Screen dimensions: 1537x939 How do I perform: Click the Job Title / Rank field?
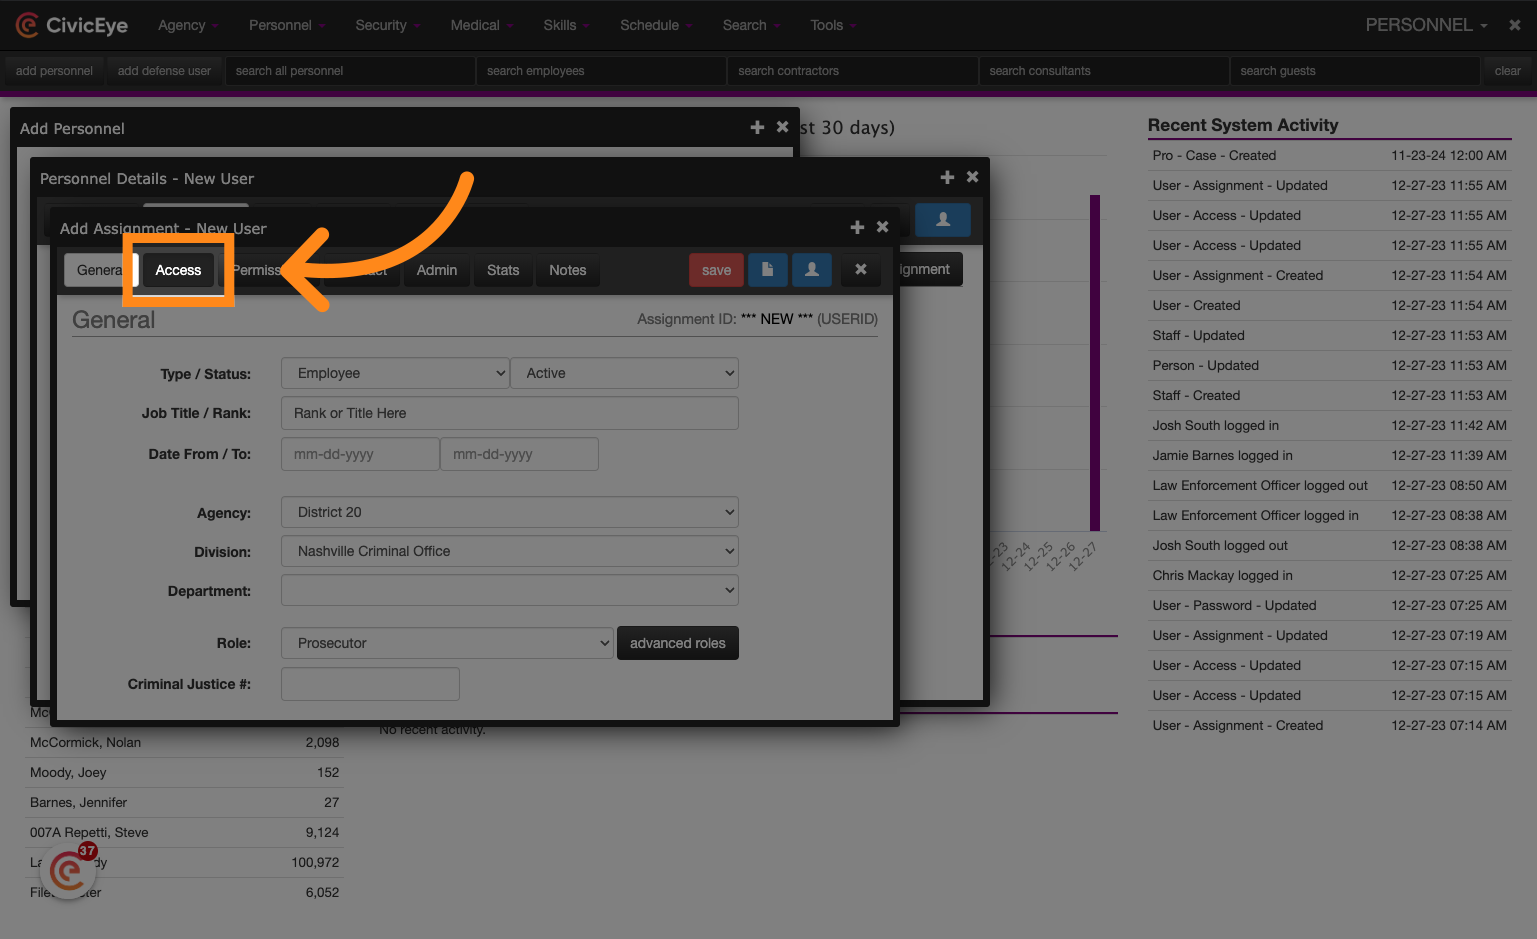tap(510, 413)
